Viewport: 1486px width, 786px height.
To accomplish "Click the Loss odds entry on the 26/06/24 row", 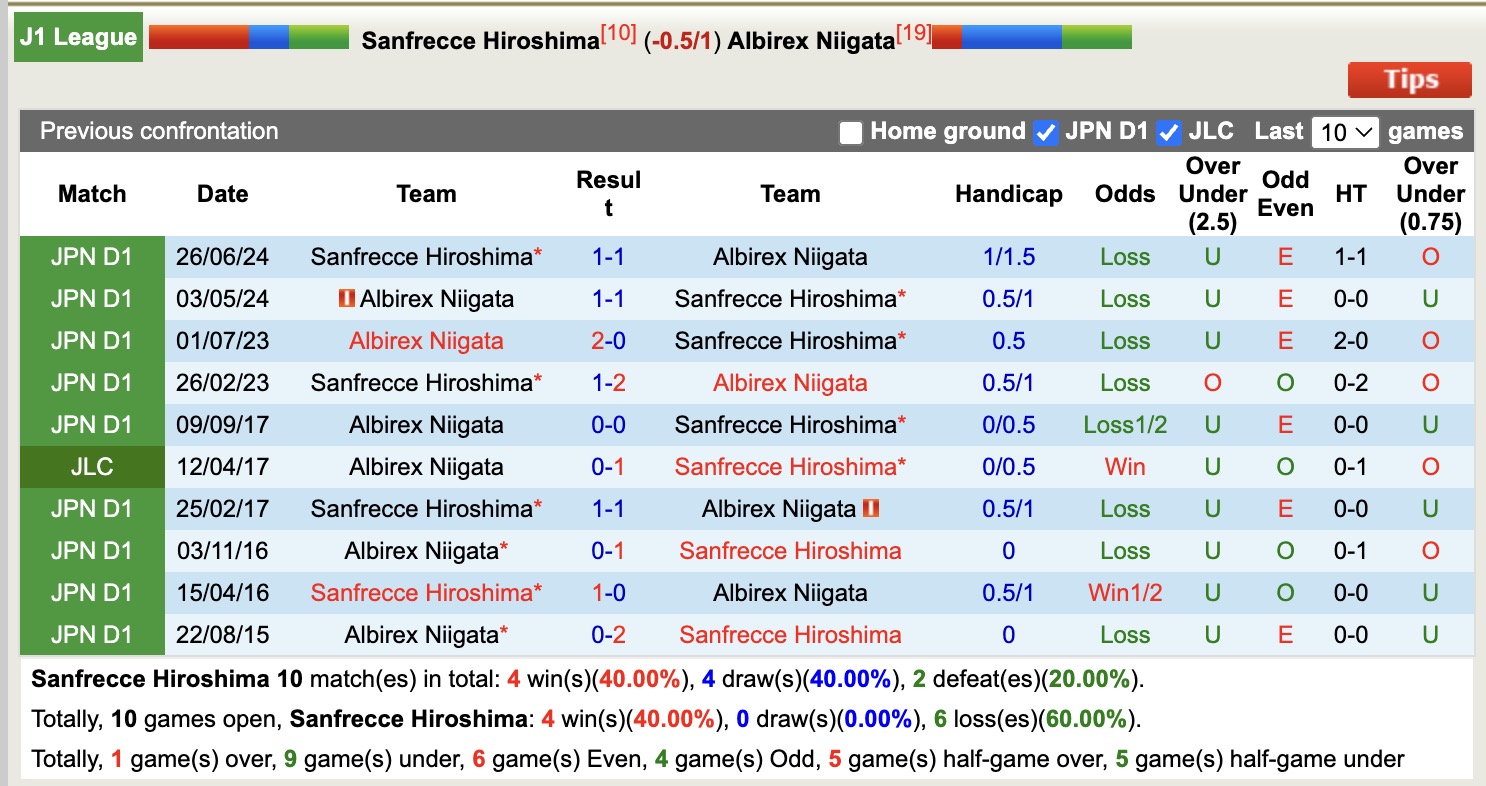I will click(x=1124, y=257).
